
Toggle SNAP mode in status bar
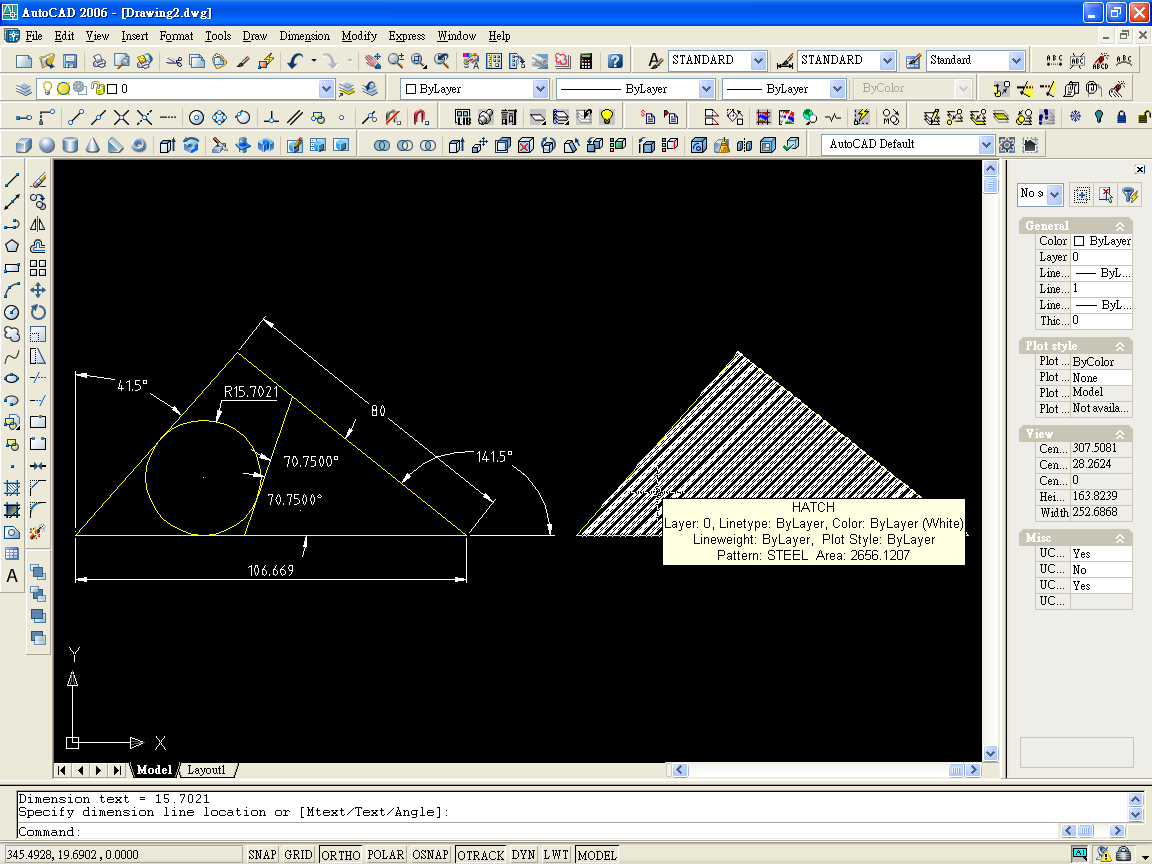pos(262,854)
